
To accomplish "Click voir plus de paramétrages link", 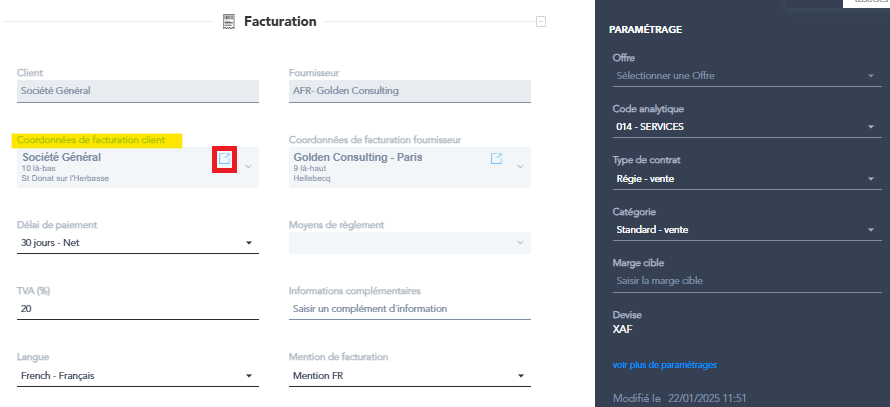I will point(665,365).
